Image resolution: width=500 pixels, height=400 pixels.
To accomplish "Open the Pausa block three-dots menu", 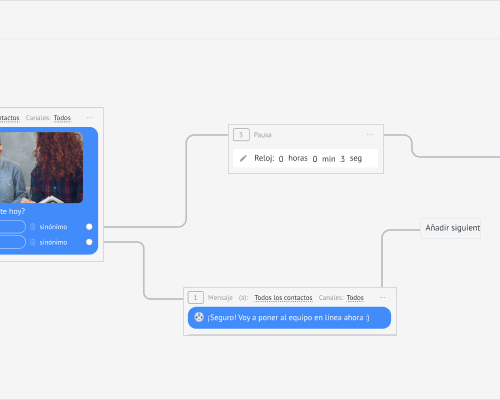I will coord(370,135).
